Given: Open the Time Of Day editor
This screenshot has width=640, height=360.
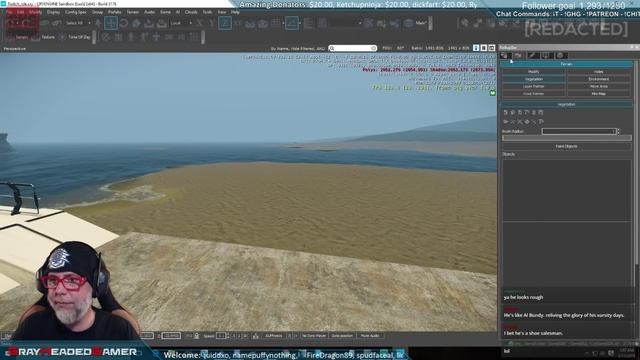Looking at the screenshot, I should point(76,37).
